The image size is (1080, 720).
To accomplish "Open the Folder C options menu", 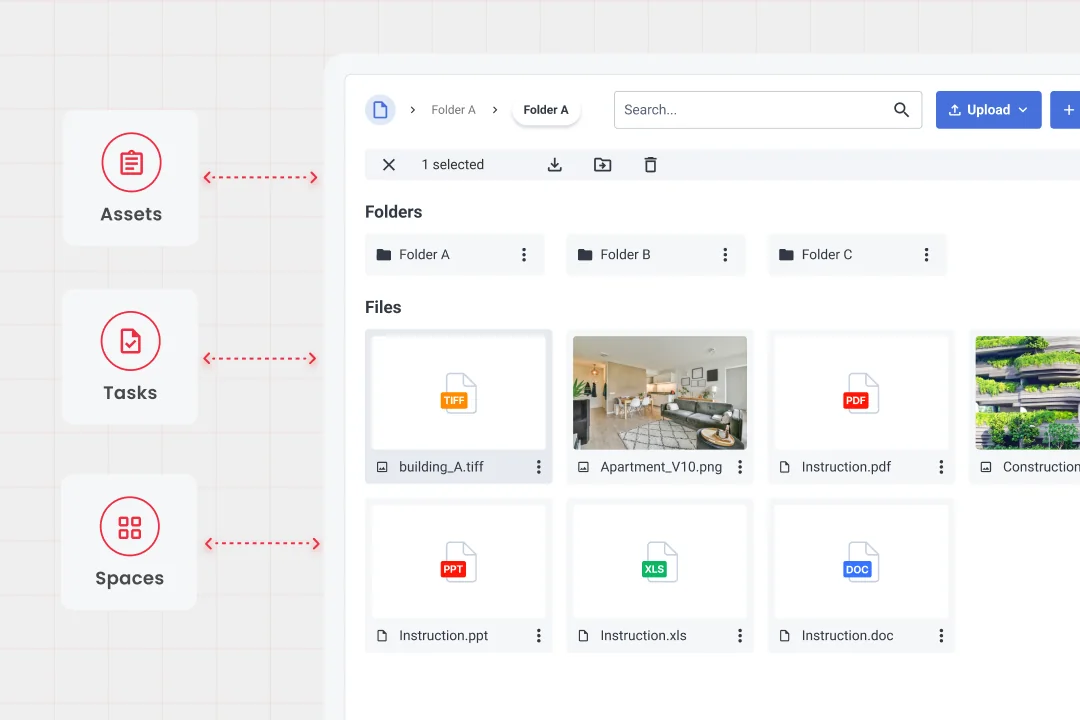I will pos(926,255).
